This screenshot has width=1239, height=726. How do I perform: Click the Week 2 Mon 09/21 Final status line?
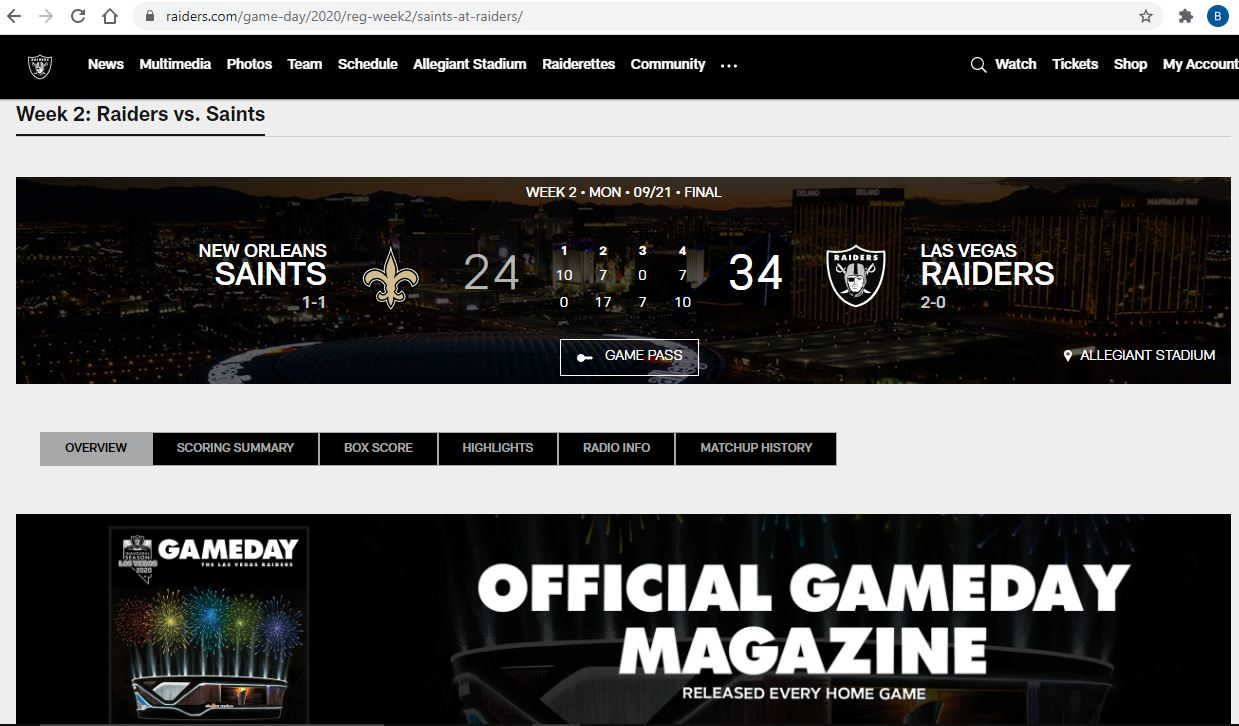pos(623,192)
